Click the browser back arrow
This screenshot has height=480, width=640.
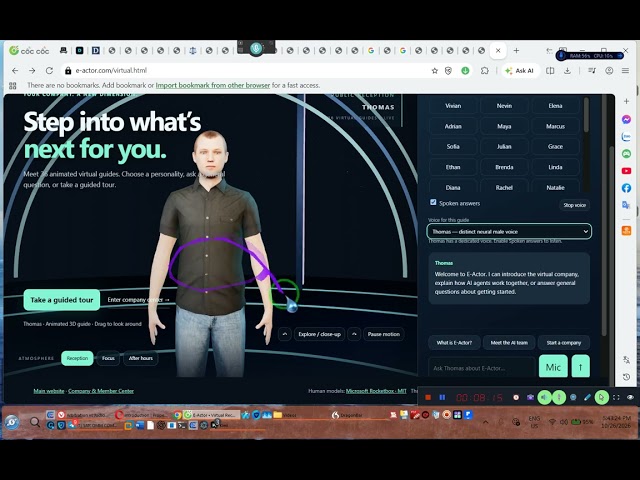15,71
